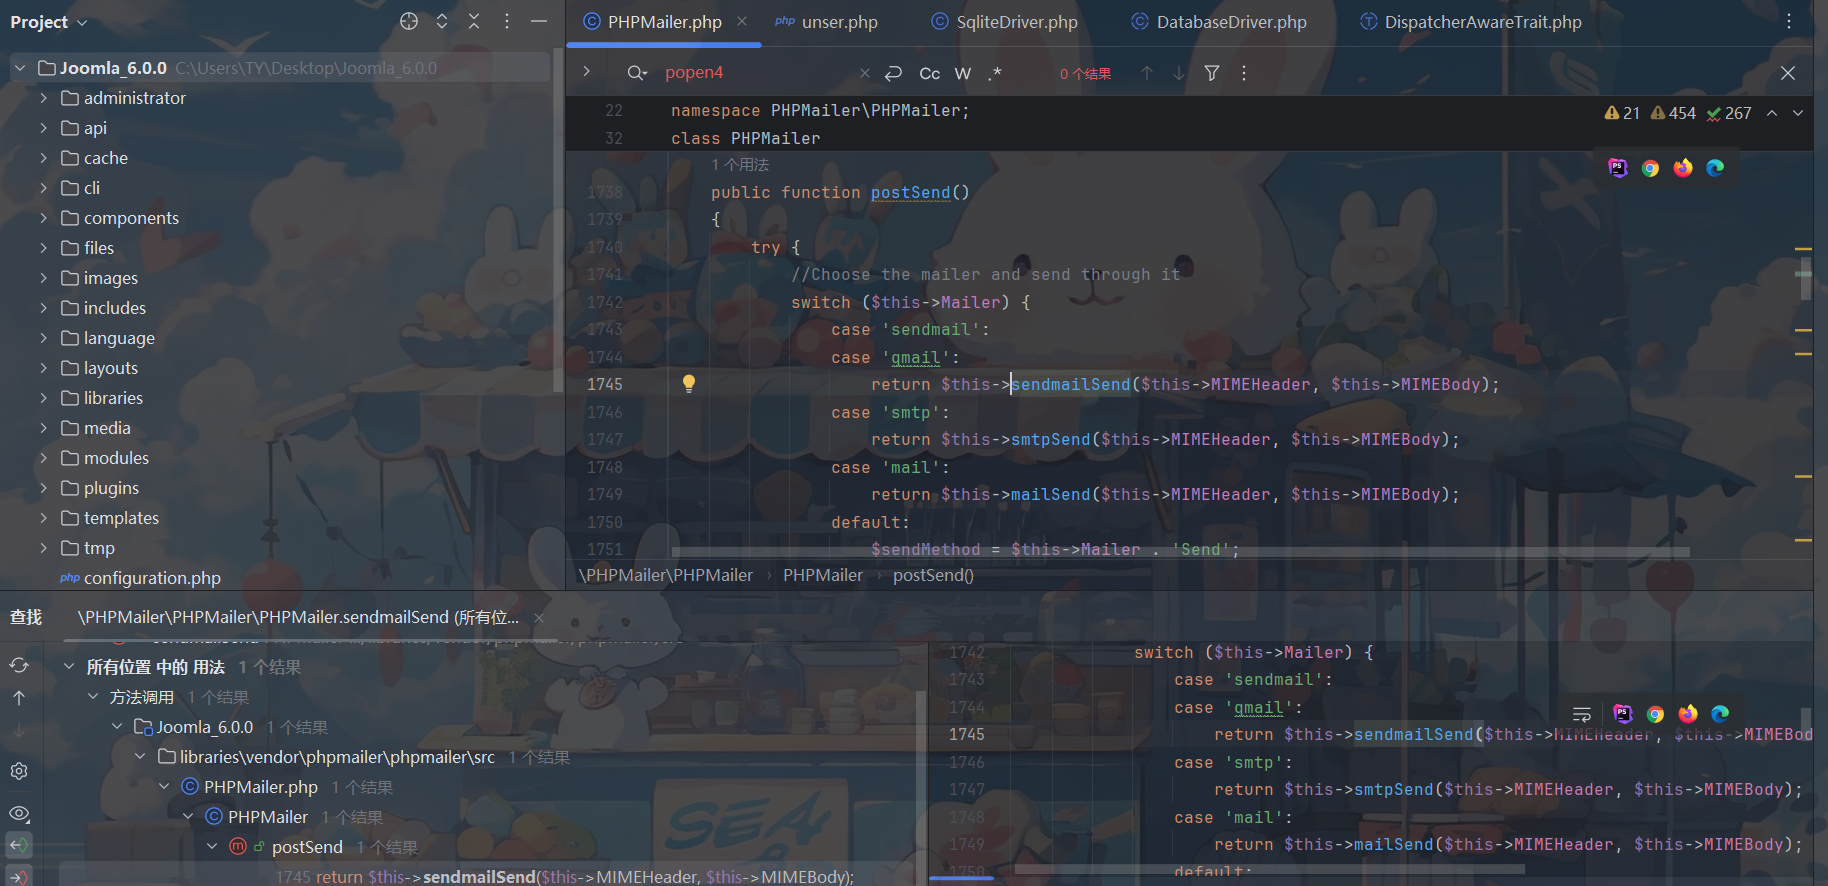Toggle Match Case option in search
The image size is (1828, 886).
(x=929, y=73)
